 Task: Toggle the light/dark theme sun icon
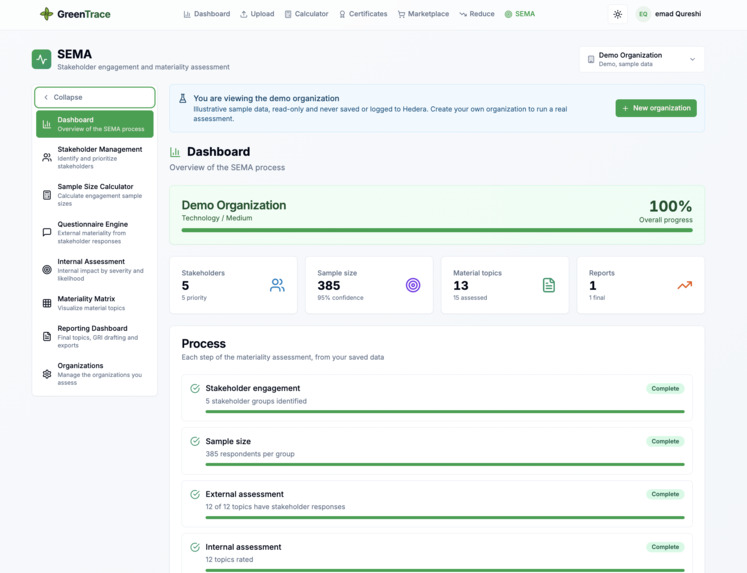617,14
